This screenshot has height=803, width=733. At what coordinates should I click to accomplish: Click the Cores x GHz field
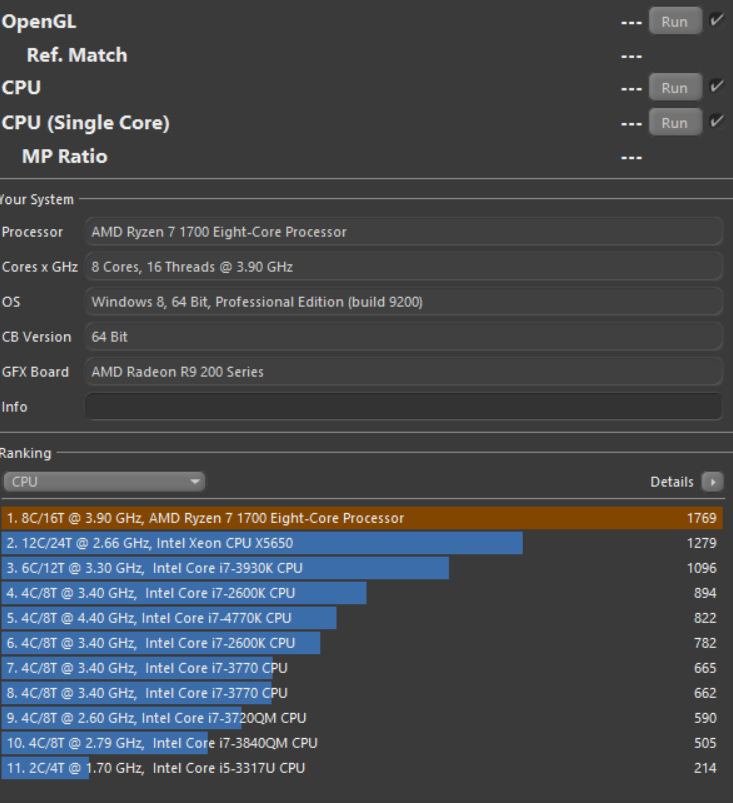pos(404,267)
